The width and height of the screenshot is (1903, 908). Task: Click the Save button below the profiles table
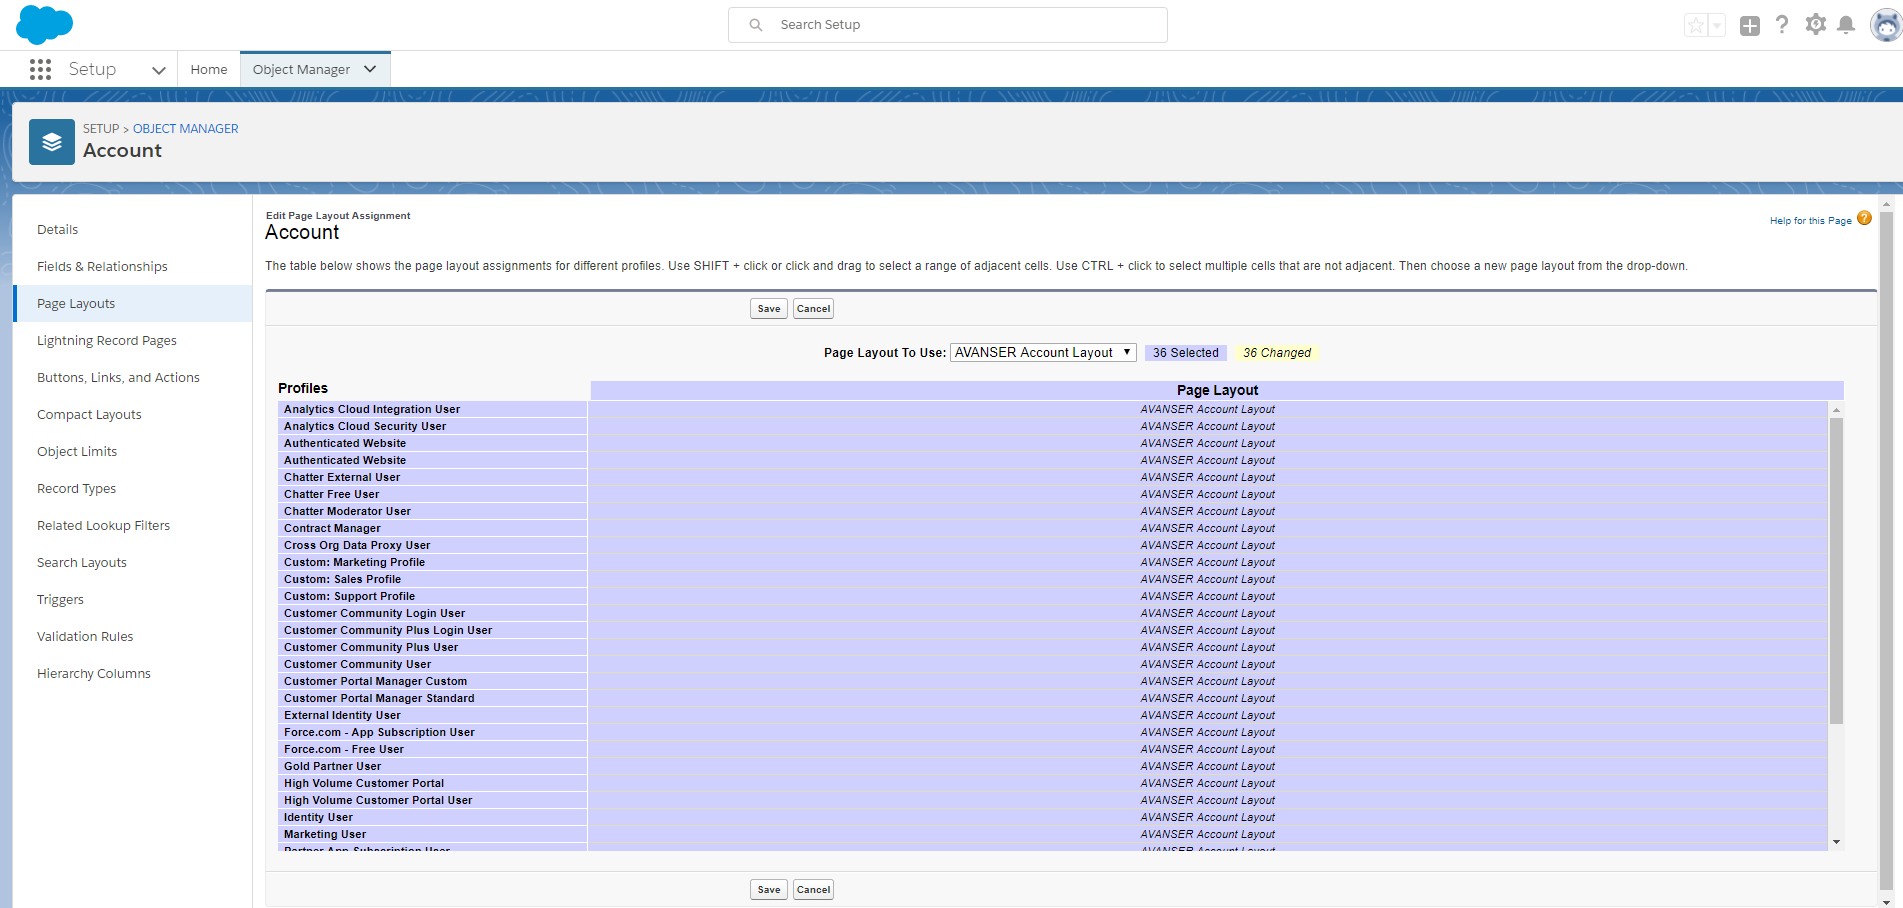[x=769, y=890]
